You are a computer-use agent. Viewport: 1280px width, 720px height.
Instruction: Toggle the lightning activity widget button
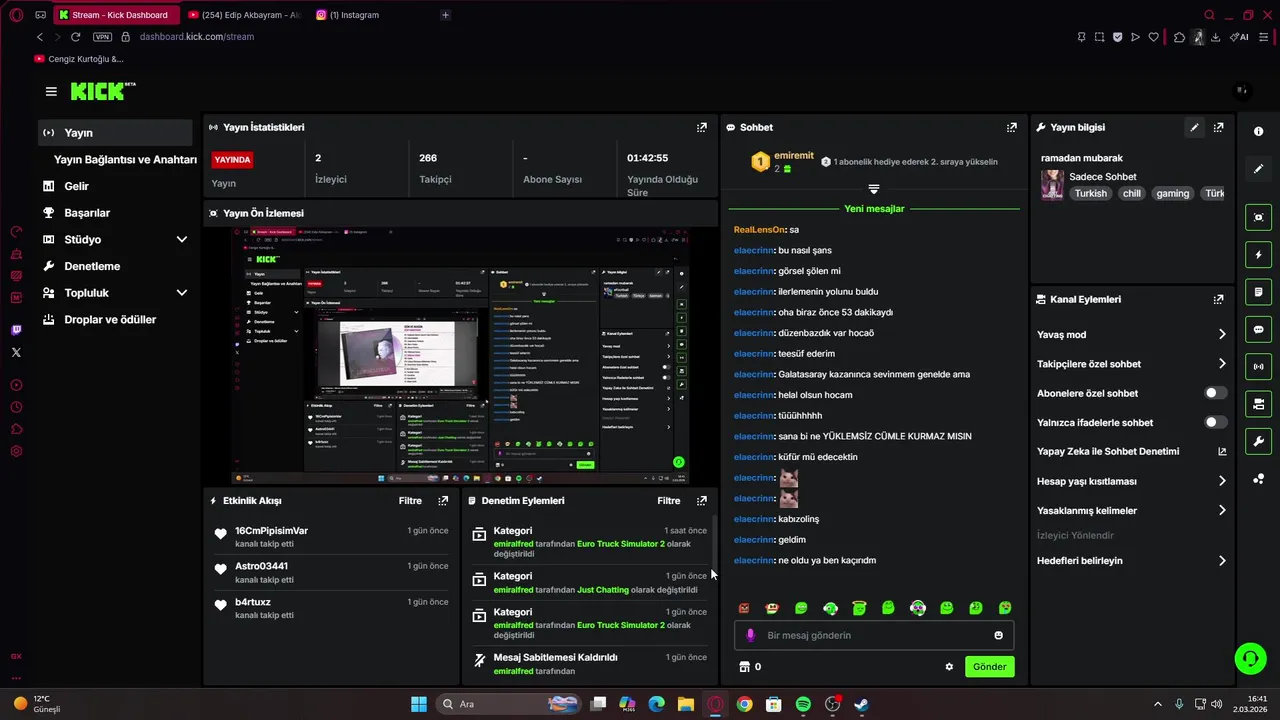1258,255
